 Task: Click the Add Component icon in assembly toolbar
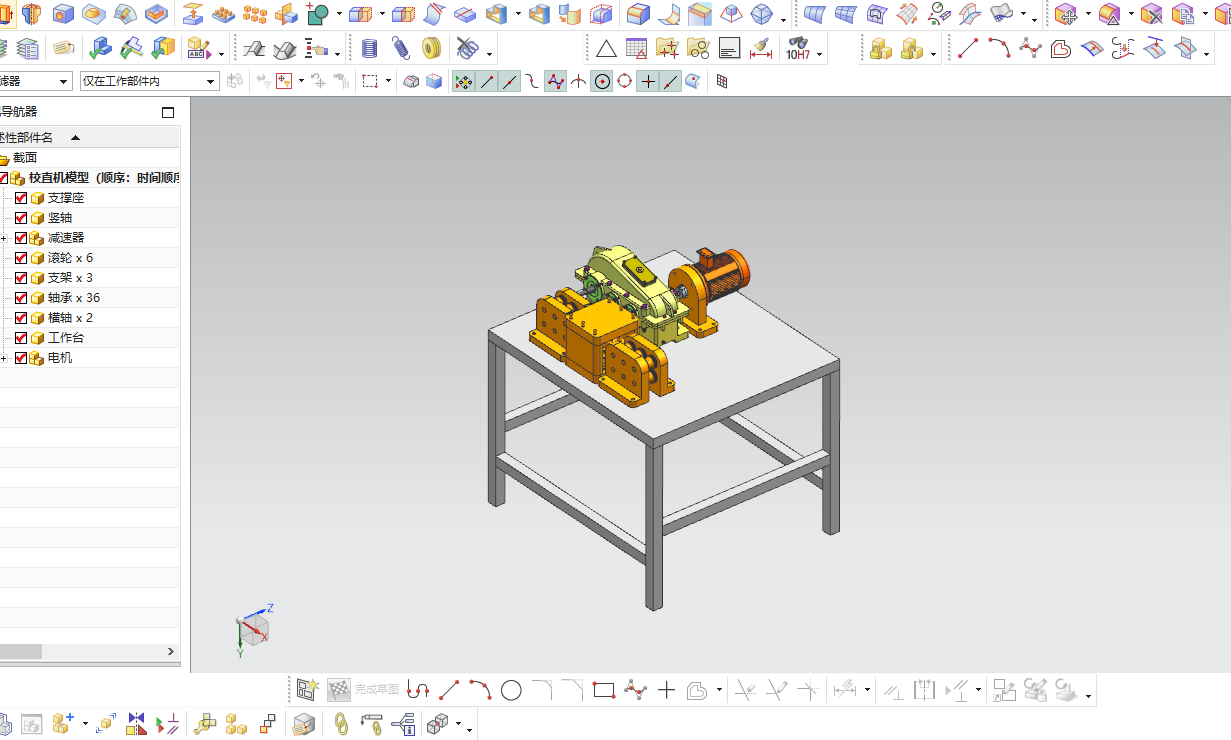coord(64,723)
